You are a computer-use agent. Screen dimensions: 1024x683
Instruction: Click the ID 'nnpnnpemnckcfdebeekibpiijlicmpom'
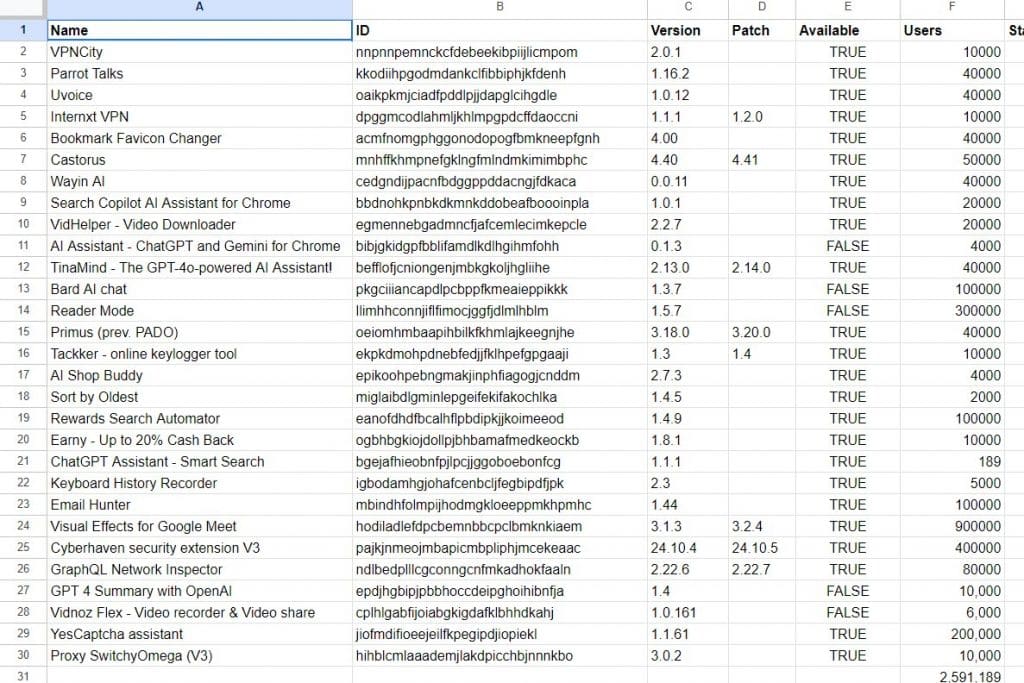pos(500,52)
